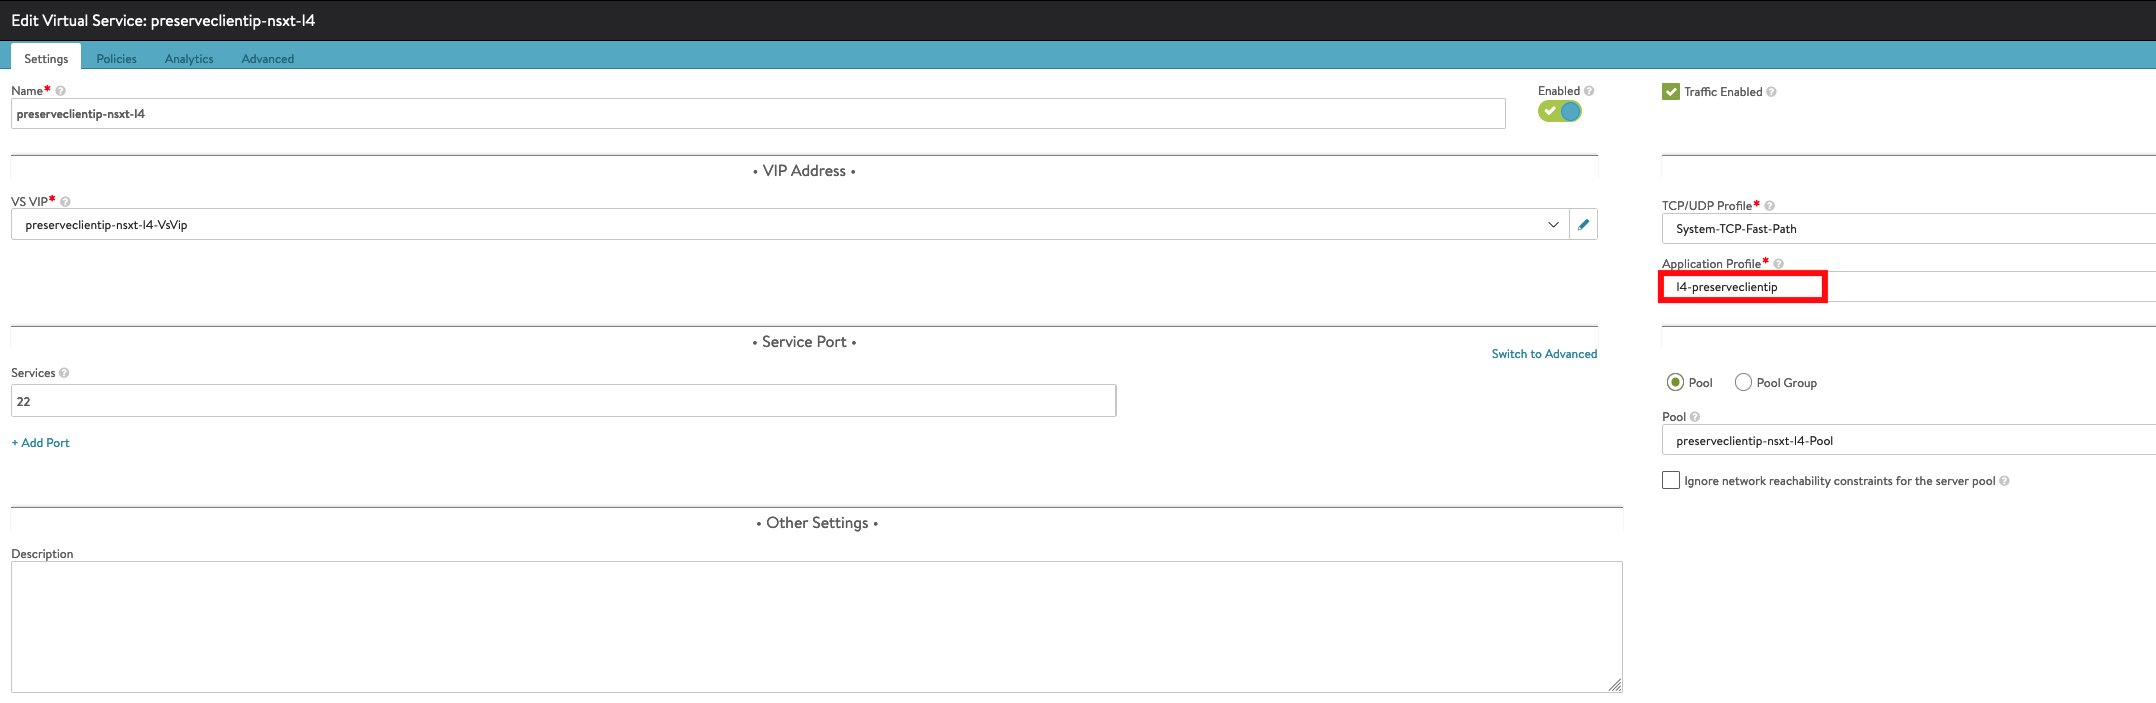
Task: Open help icon next to Services label
Action: tap(64, 373)
